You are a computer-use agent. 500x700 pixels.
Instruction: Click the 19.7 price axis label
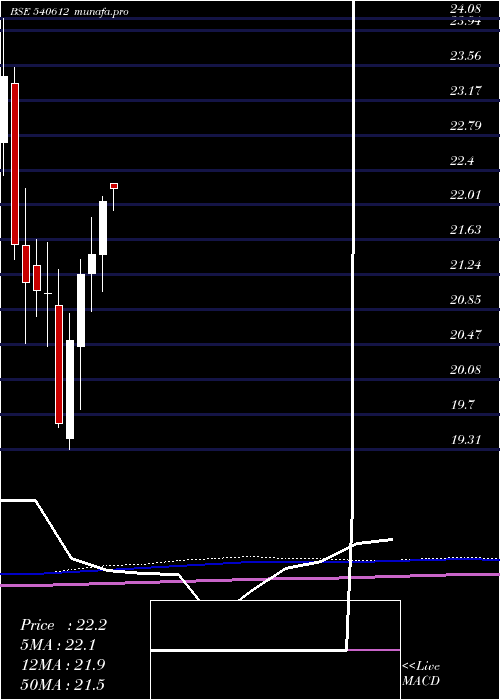click(462, 405)
